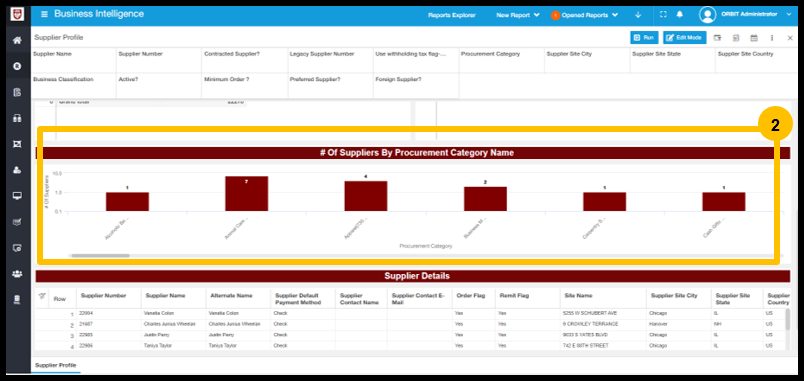Click the home icon in sidebar

(x=17, y=40)
